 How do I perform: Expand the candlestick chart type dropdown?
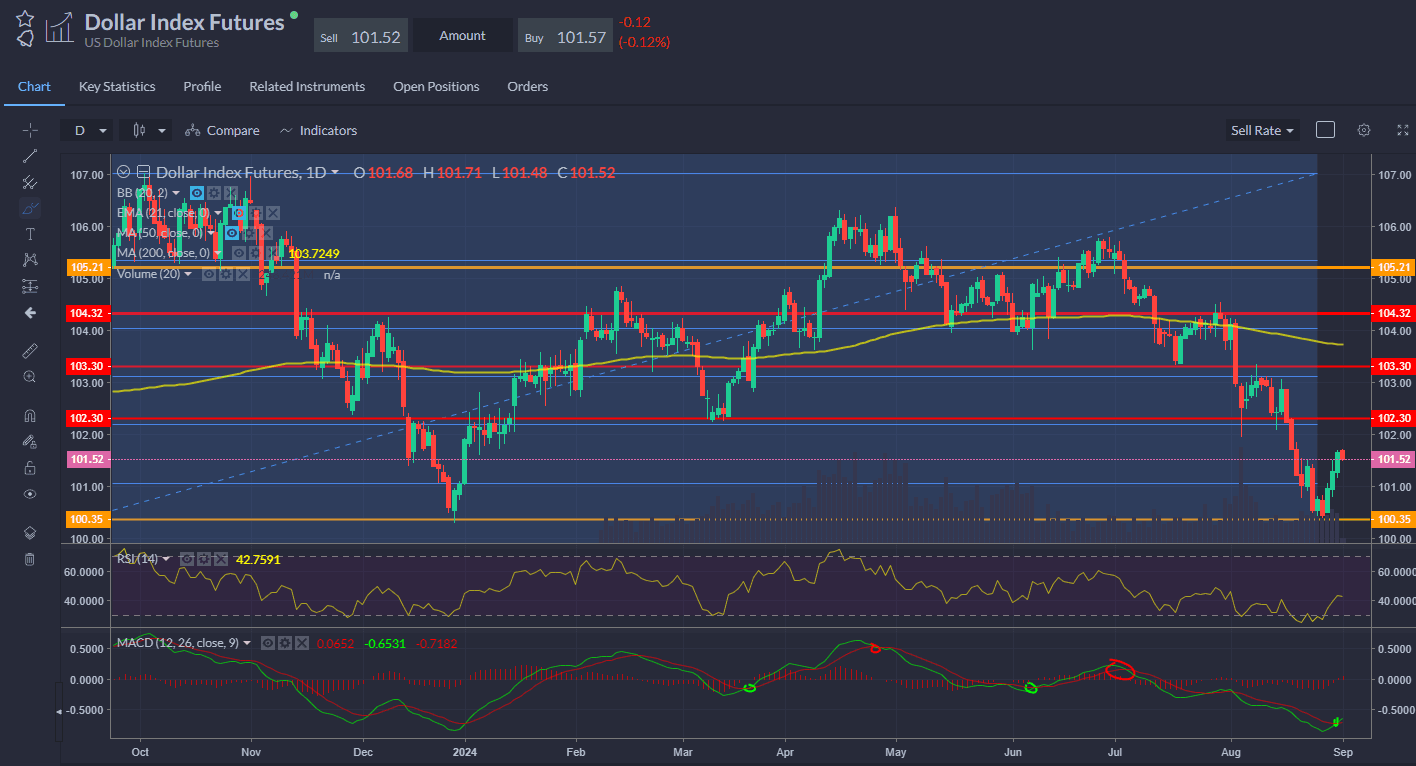pyautogui.click(x=146, y=130)
